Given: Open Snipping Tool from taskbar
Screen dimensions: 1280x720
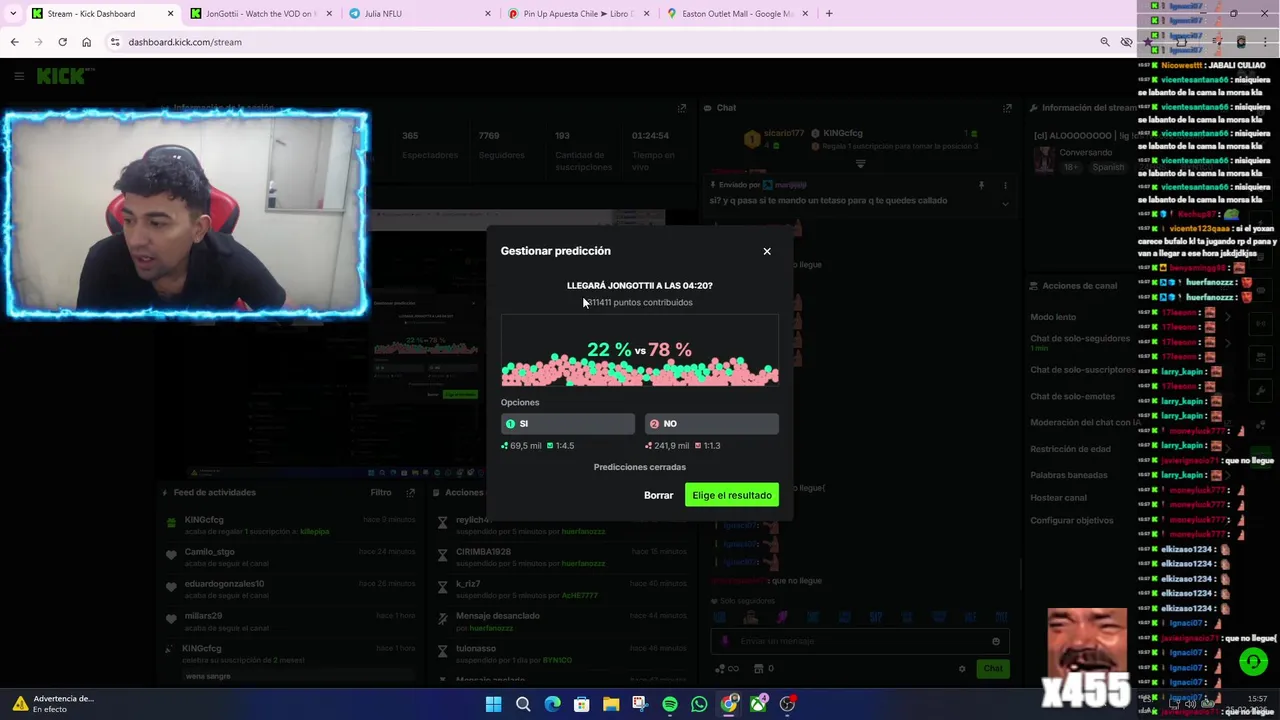Looking at the screenshot, I should point(640,704).
